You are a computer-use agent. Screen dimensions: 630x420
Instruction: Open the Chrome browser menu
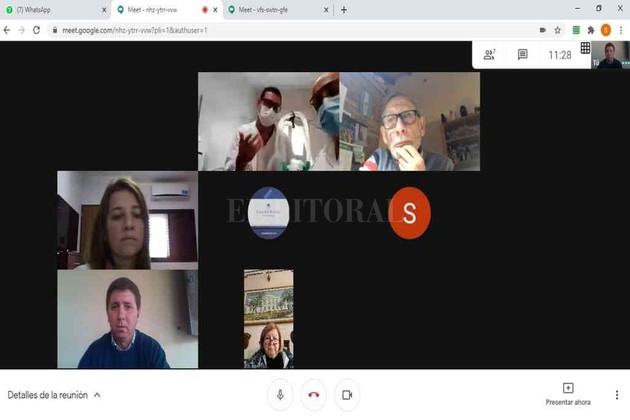pyautogui.click(x=621, y=30)
